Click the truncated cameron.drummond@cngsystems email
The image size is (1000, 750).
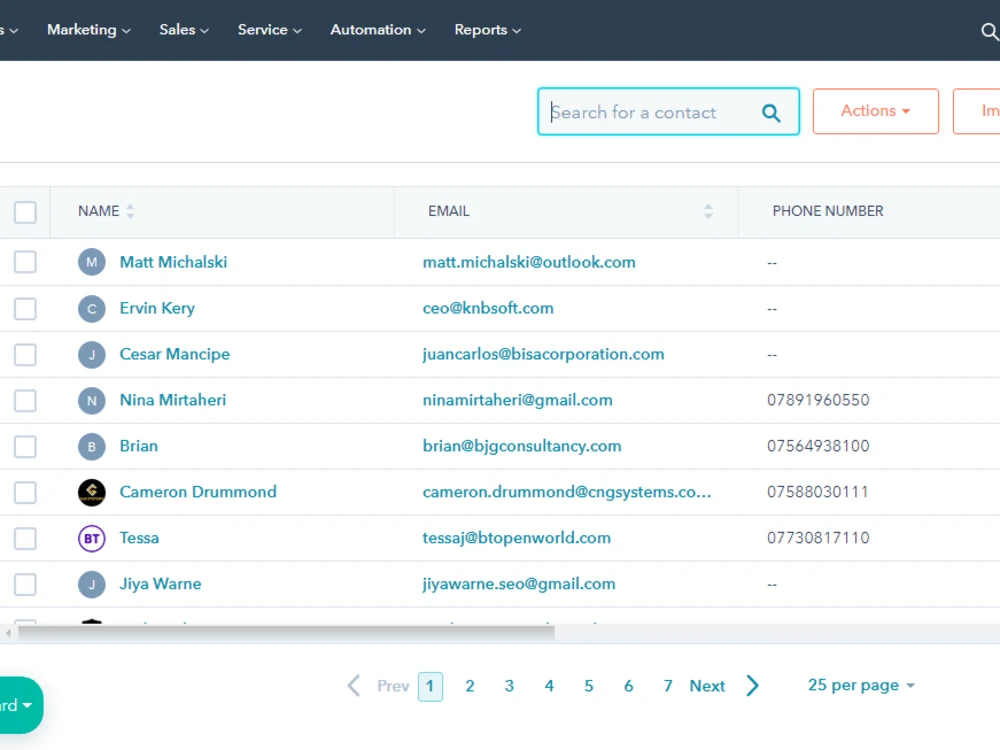[566, 492]
